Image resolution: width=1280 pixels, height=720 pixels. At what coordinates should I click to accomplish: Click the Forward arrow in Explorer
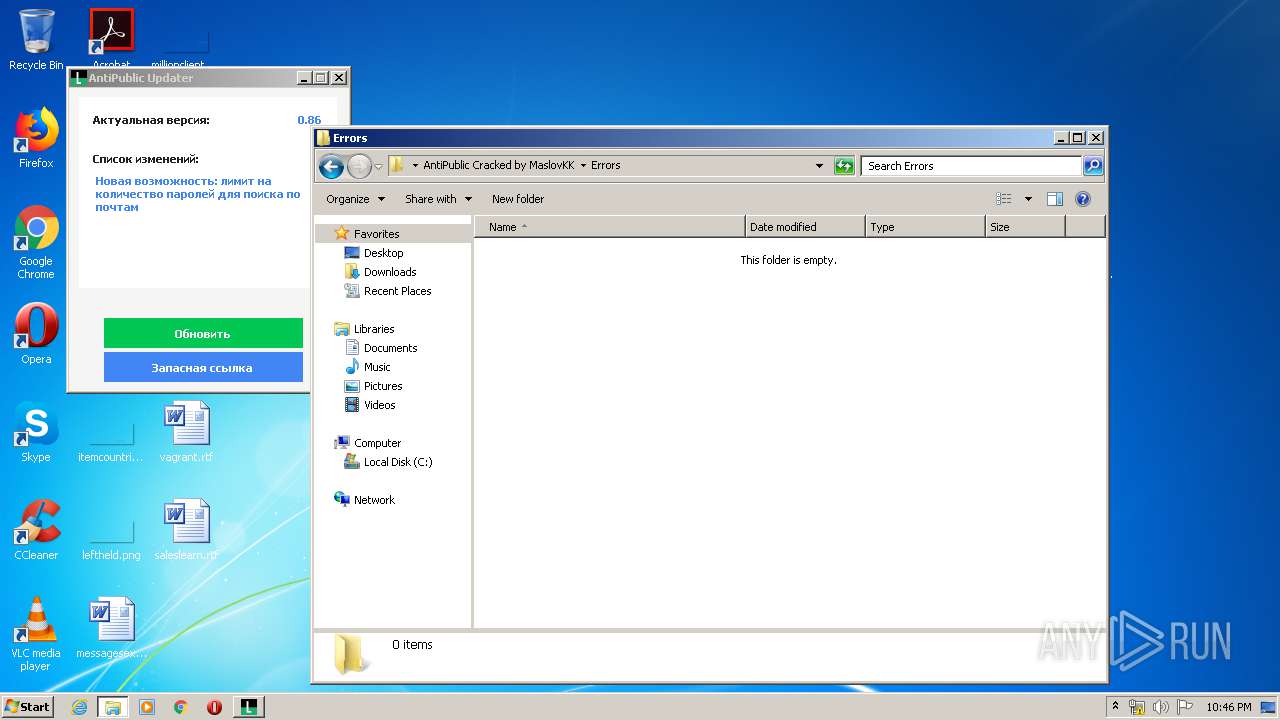[359, 166]
